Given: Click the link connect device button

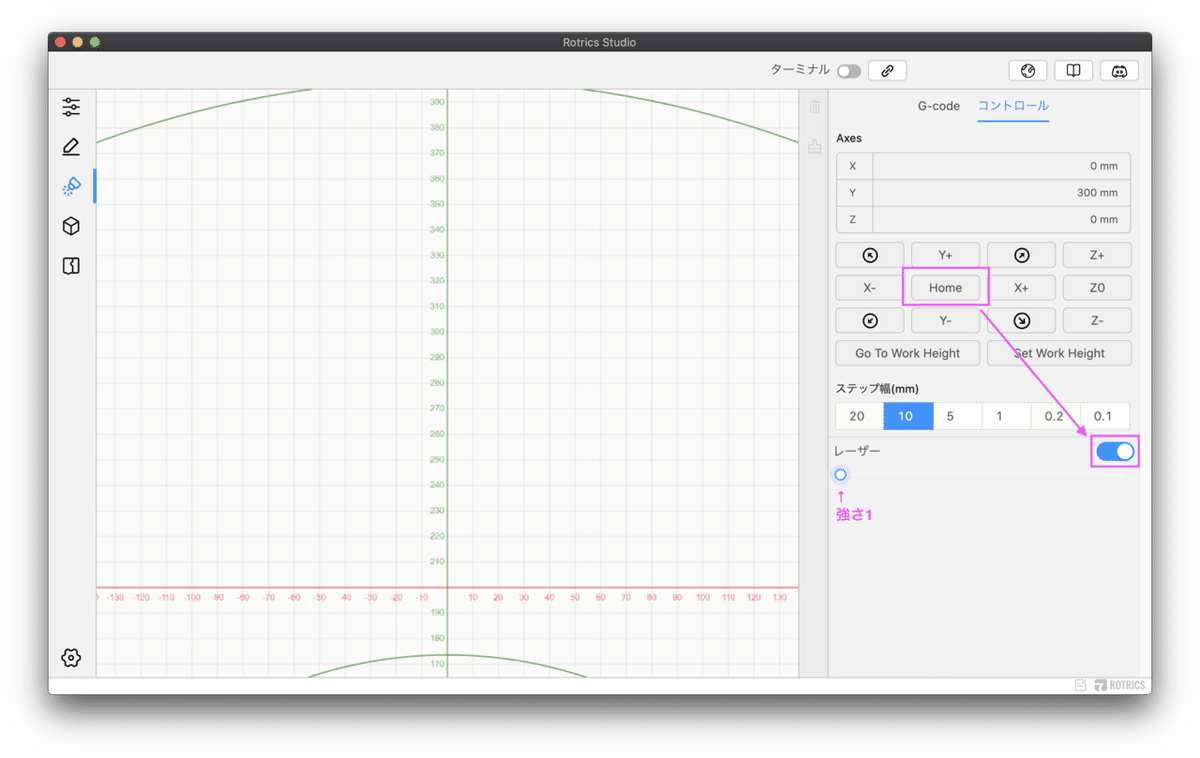Looking at the screenshot, I should click(x=887, y=70).
